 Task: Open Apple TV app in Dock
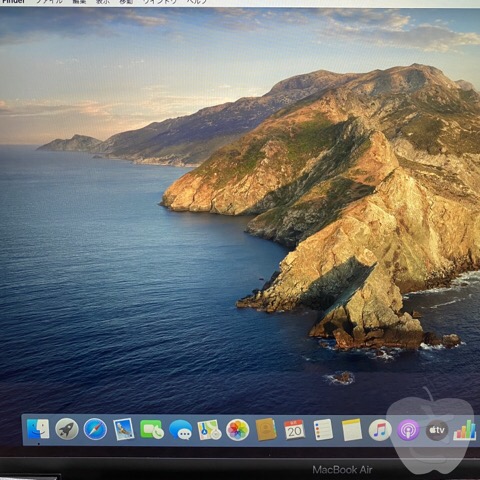coord(437,430)
